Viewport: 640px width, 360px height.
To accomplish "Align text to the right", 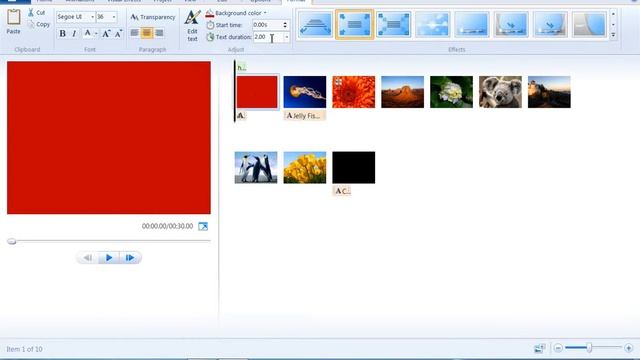I will click(x=159, y=33).
